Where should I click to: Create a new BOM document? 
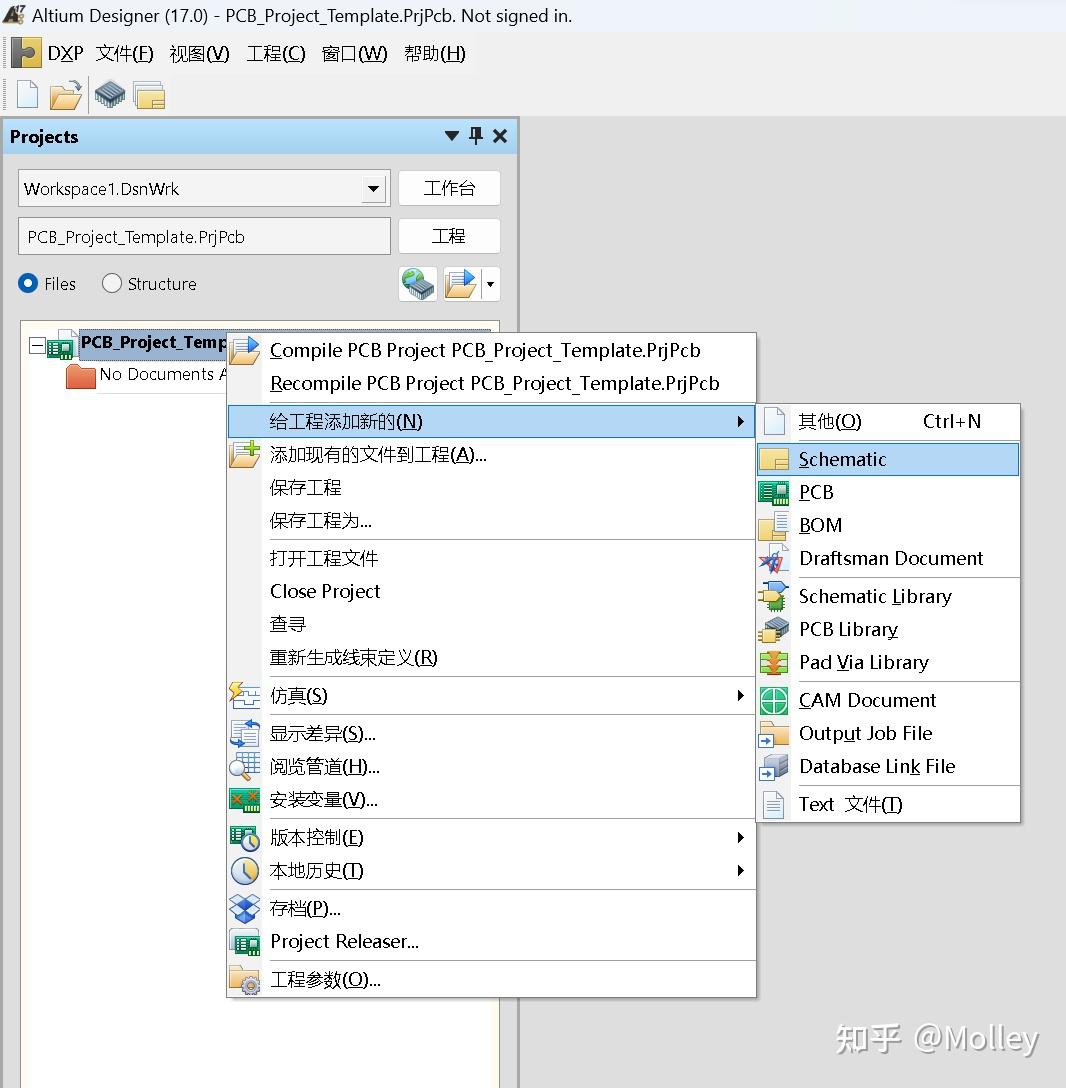coord(820,525)
